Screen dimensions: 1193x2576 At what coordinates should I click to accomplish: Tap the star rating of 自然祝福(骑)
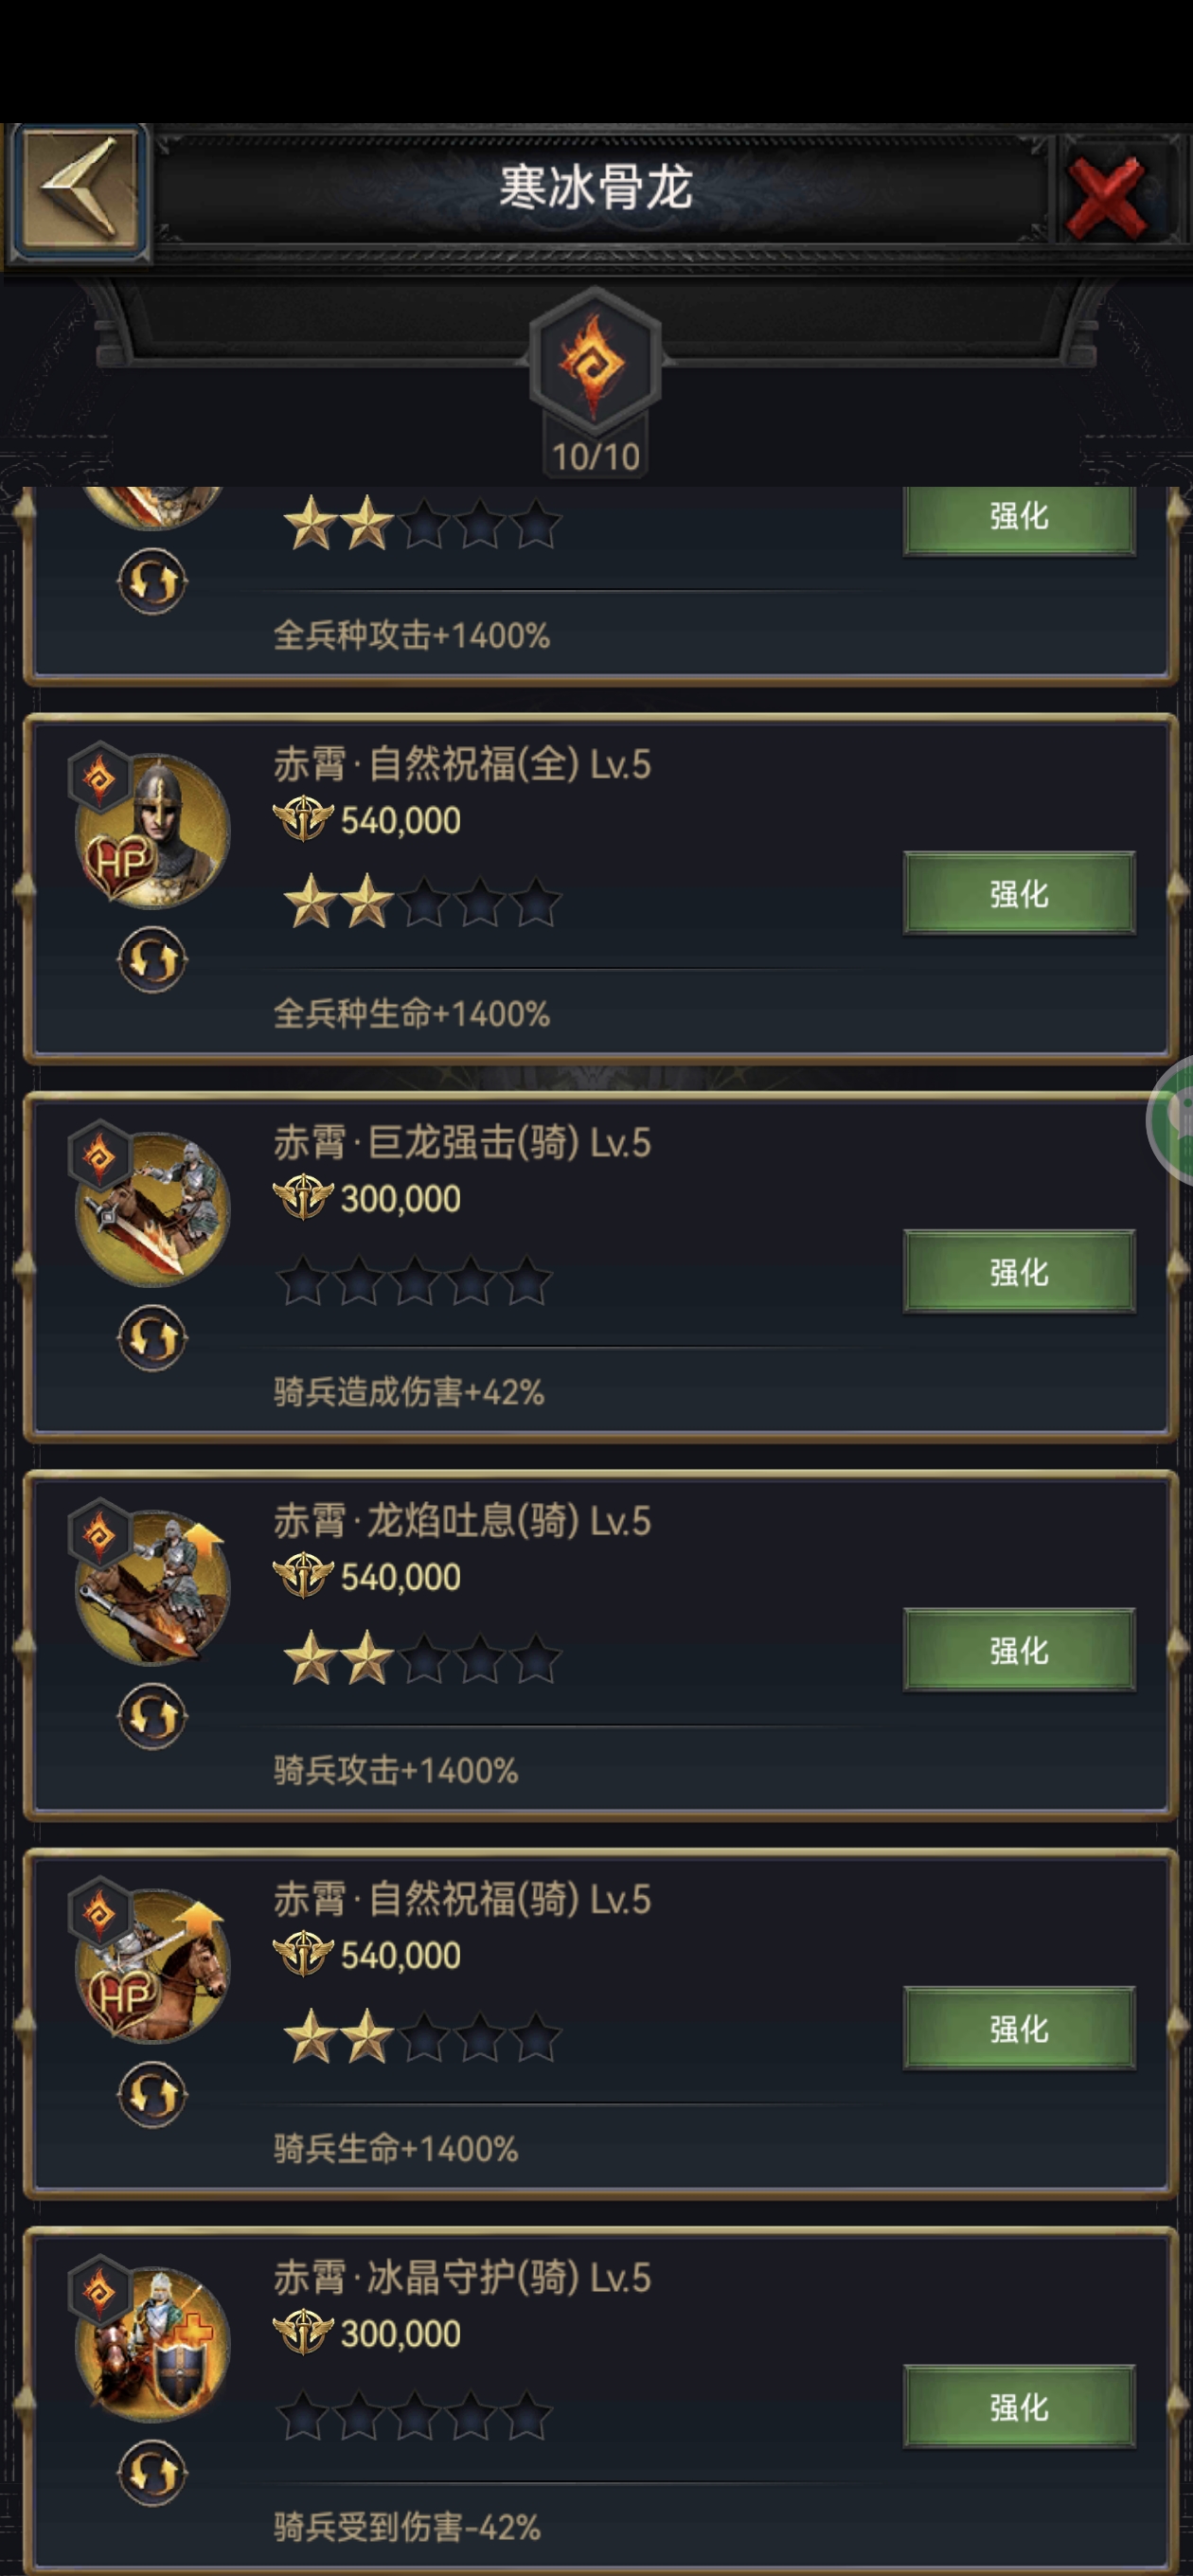[422, 2036]
